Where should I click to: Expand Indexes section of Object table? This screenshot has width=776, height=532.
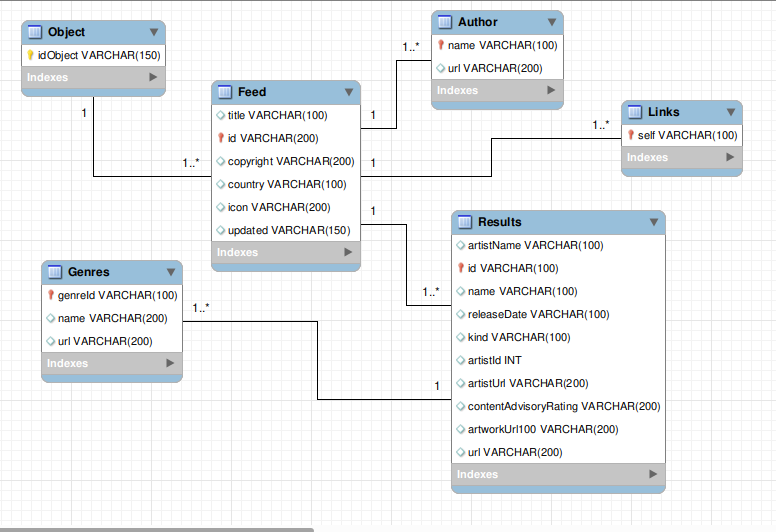pos(153,77)
